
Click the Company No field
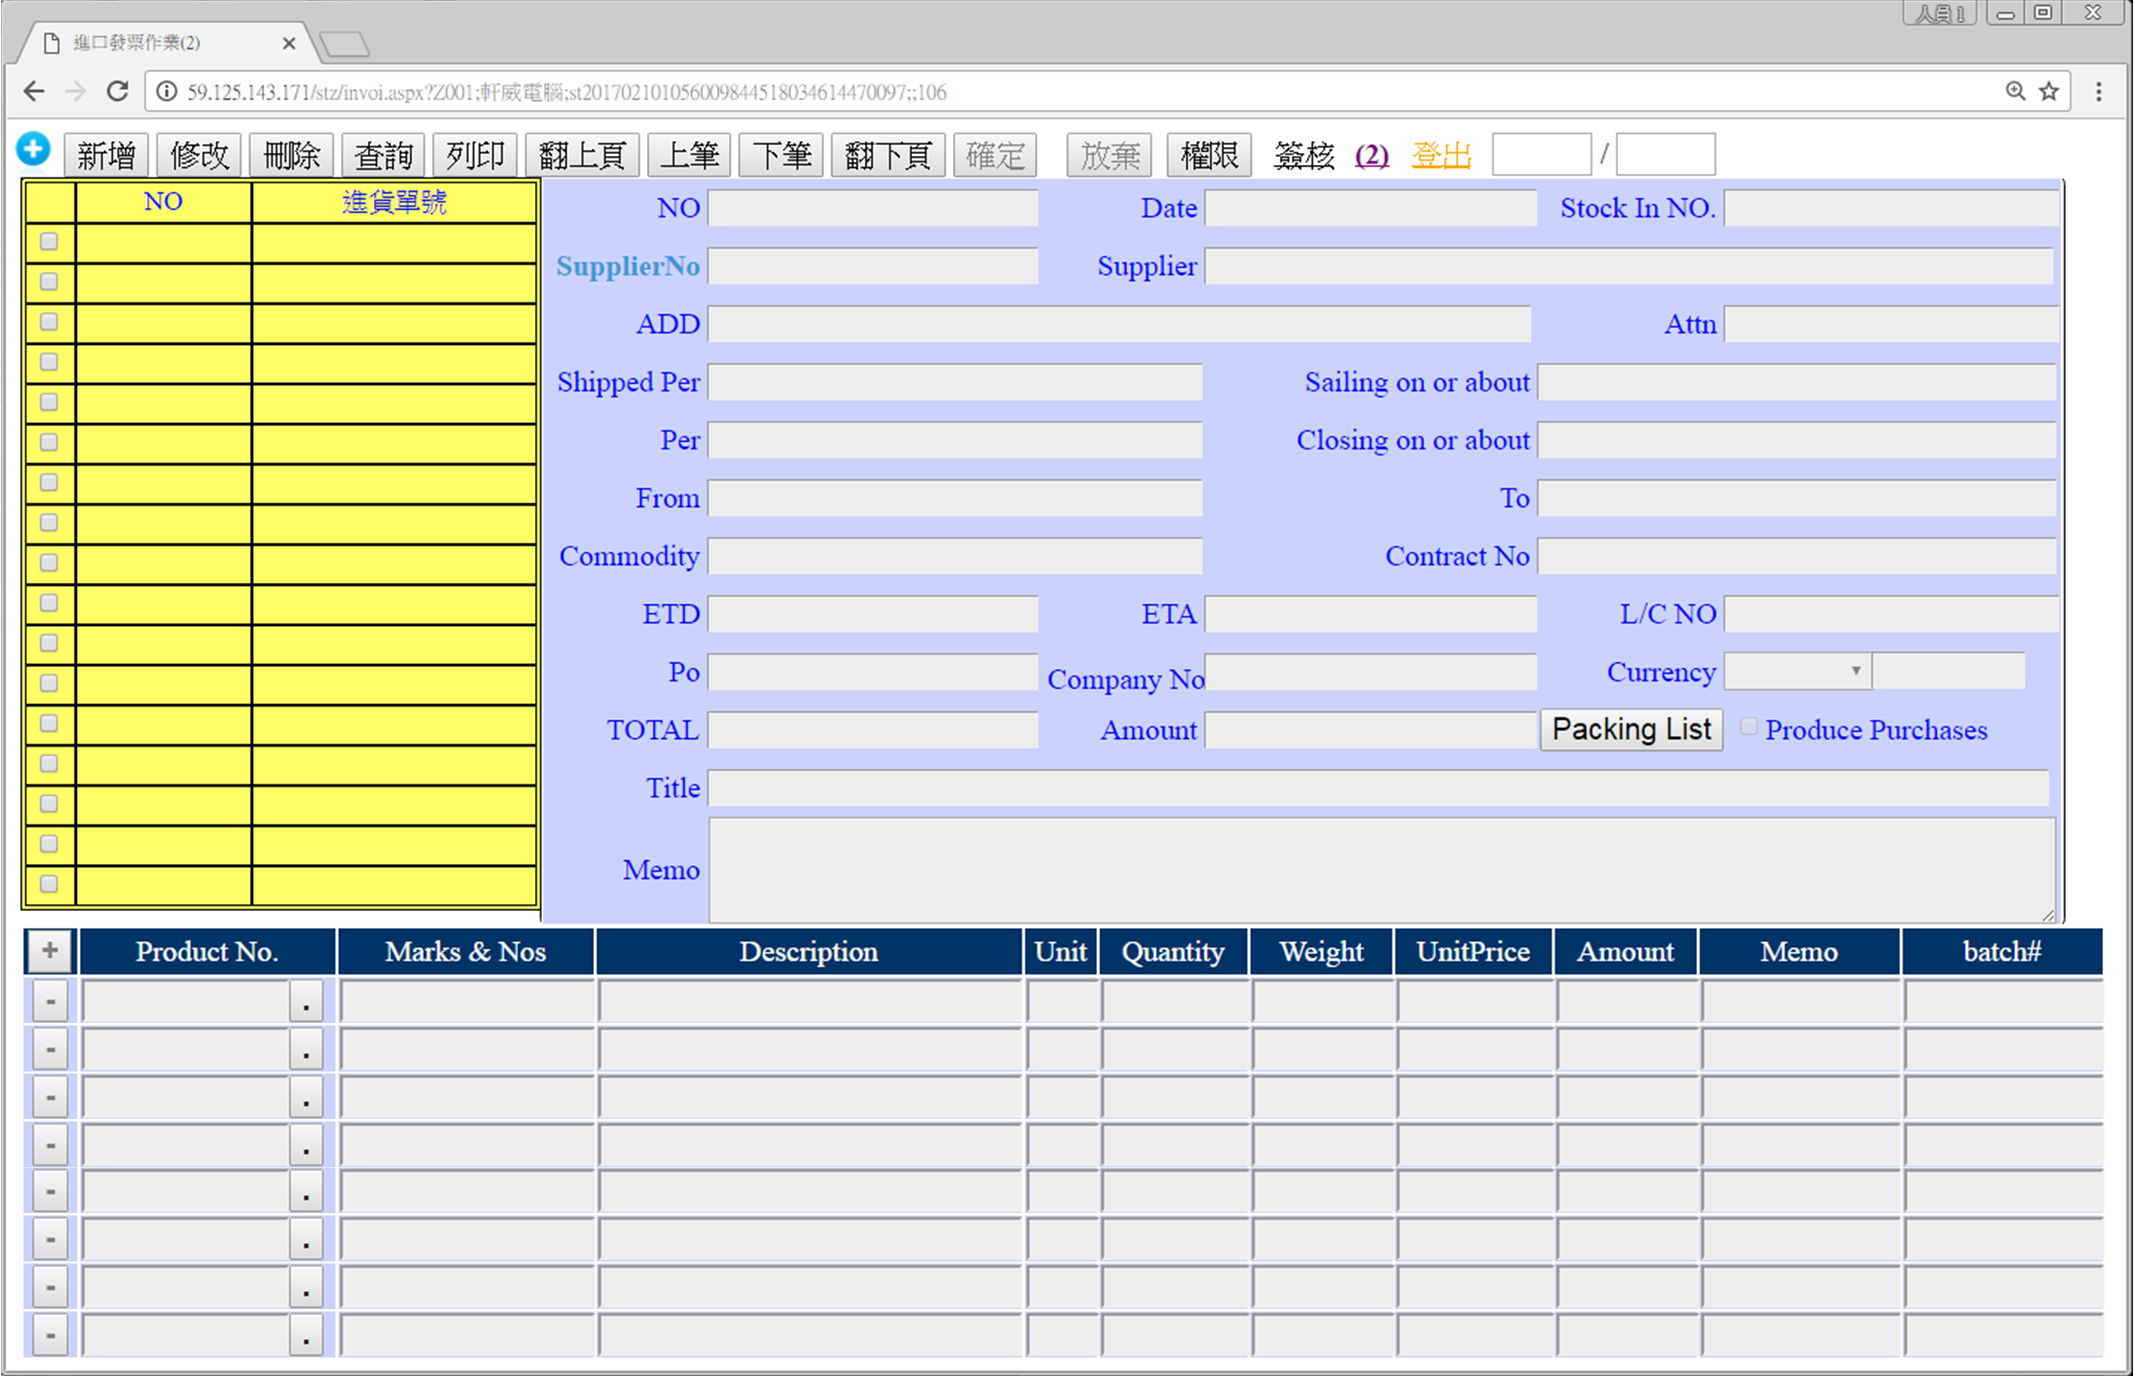1370,672
